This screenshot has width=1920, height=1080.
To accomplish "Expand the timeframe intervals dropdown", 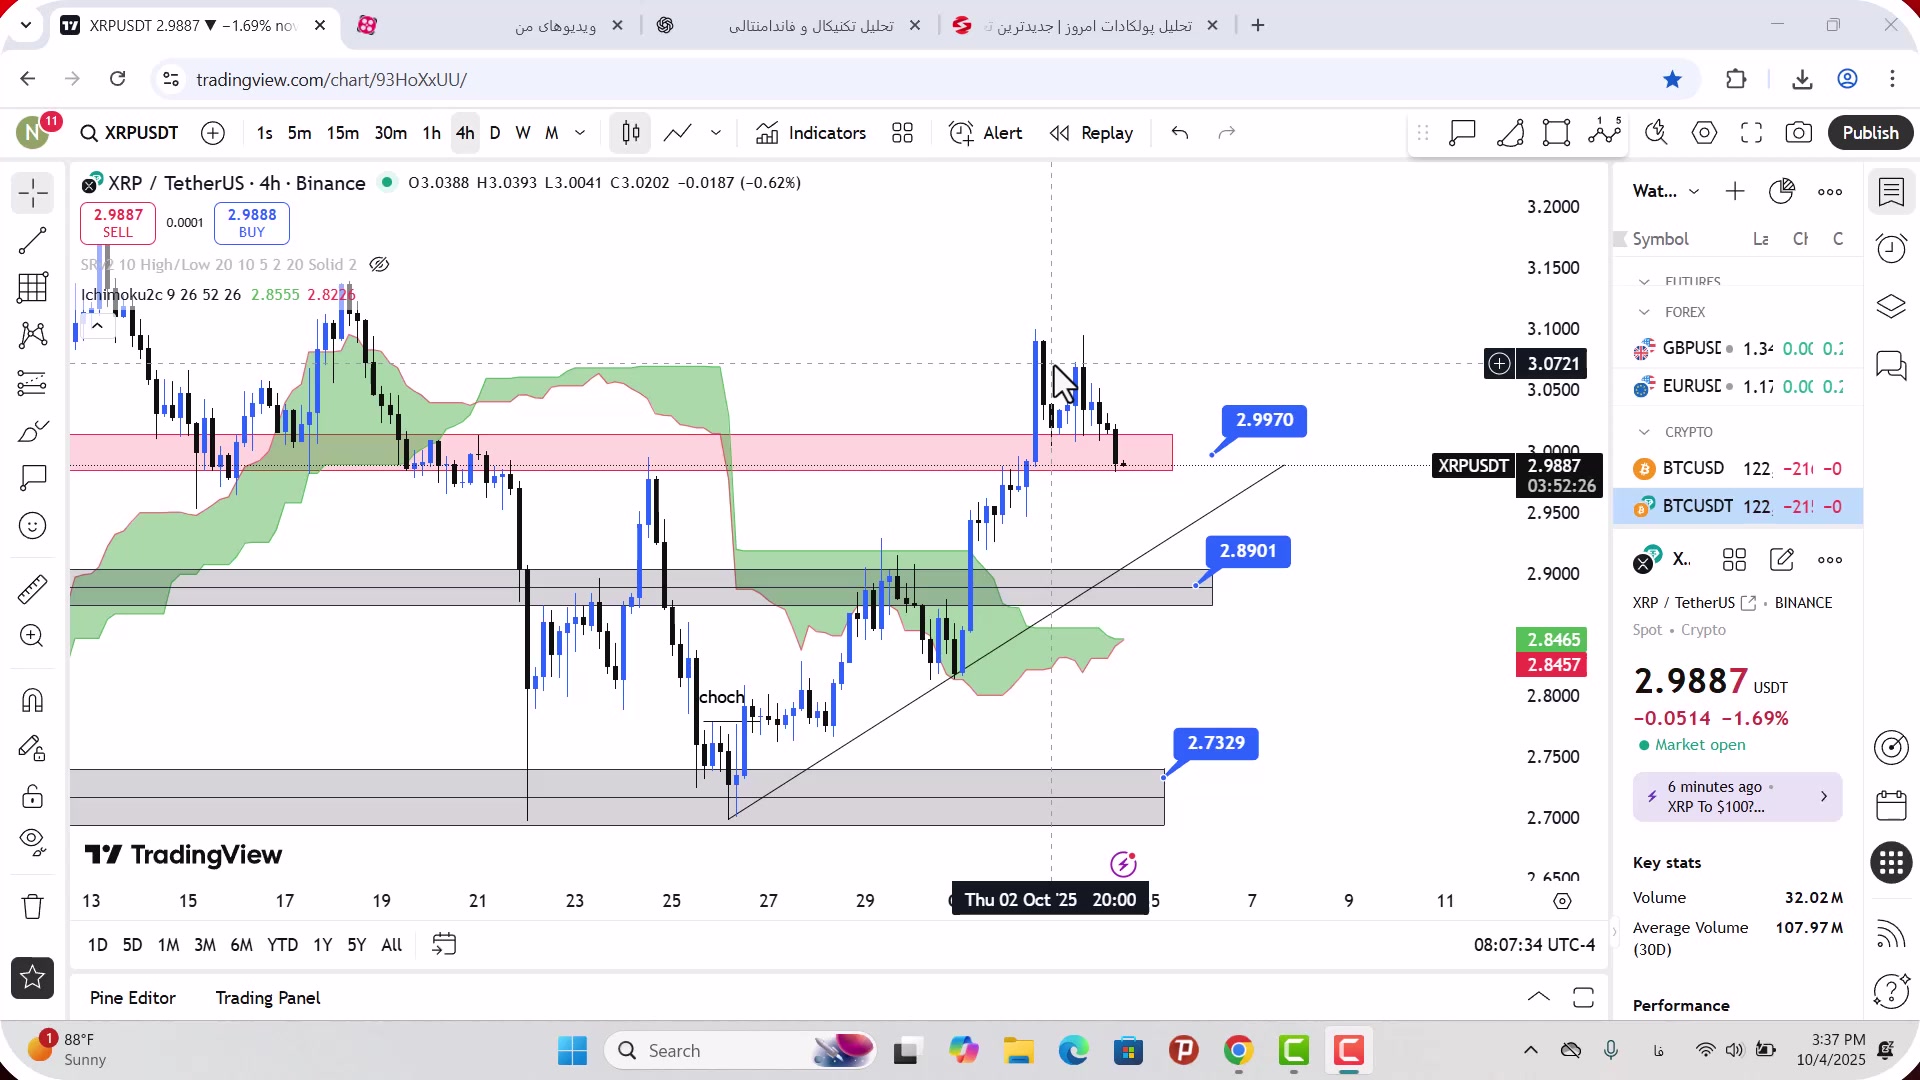I will coord(580,133).
